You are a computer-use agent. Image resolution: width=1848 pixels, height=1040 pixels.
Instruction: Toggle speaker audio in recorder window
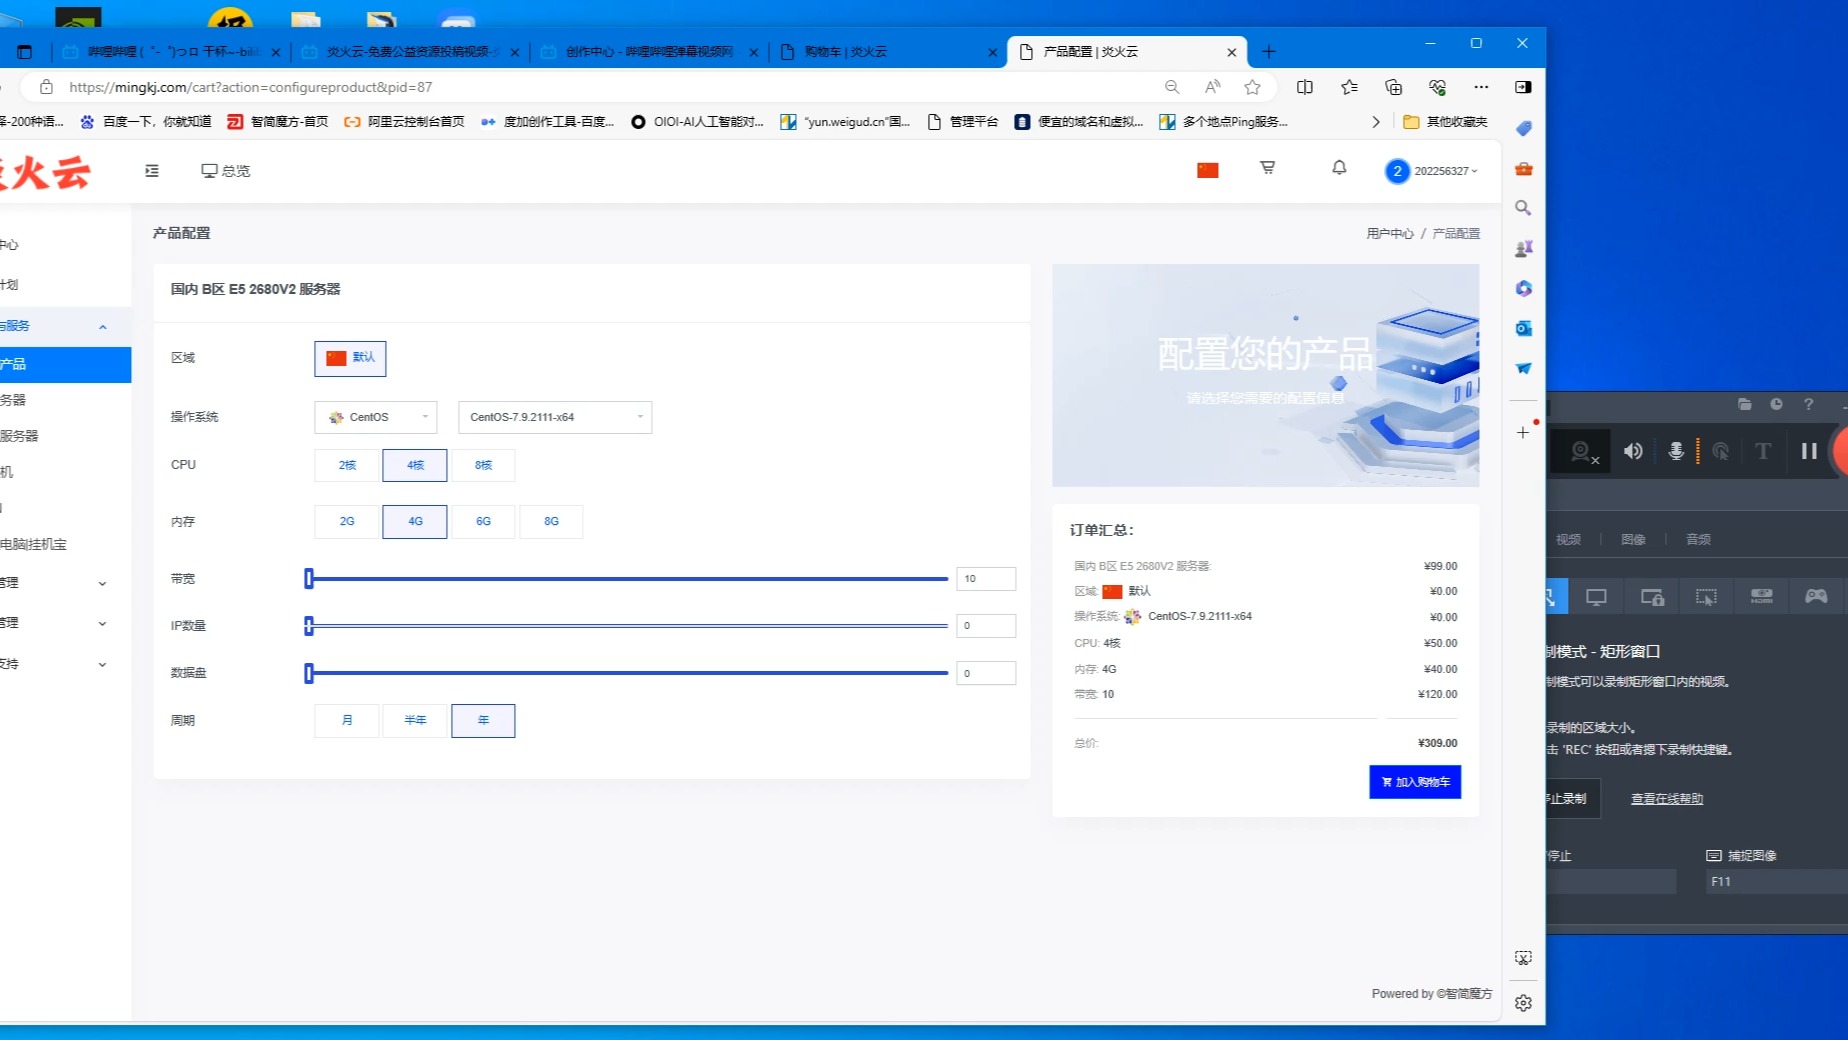click(x=1633, y=451)
